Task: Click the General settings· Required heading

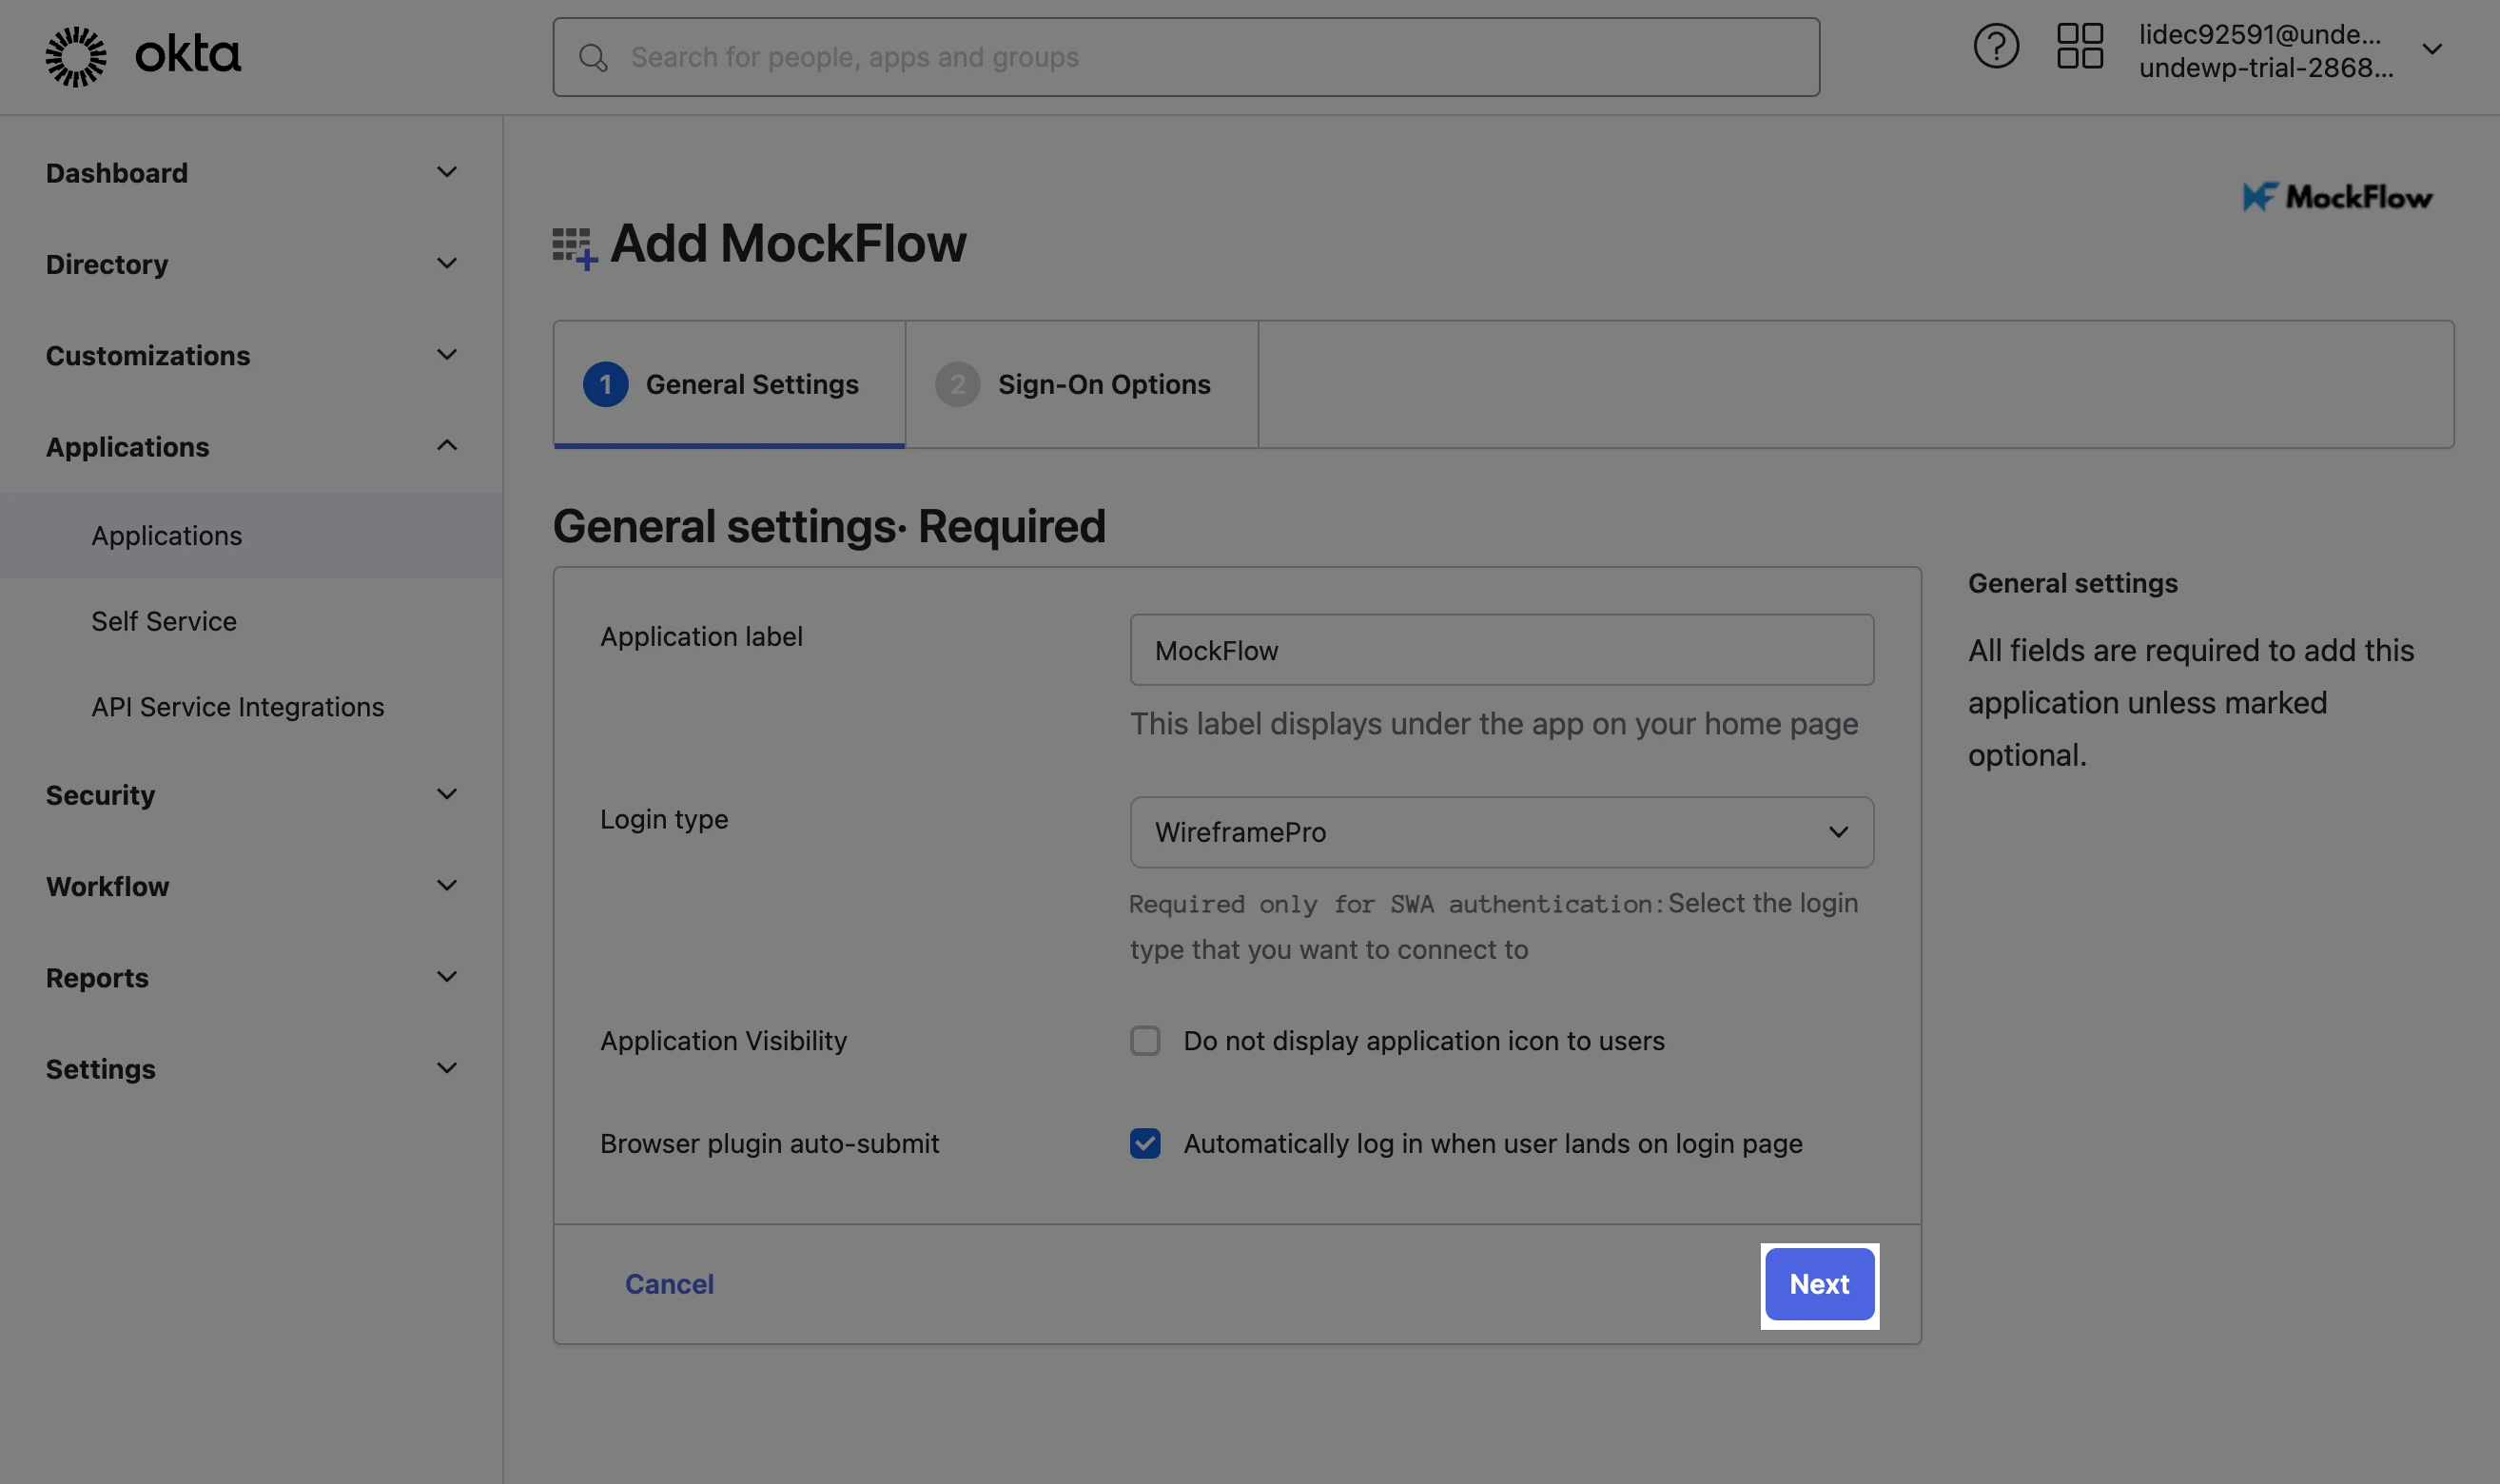Action: (829, 526)
